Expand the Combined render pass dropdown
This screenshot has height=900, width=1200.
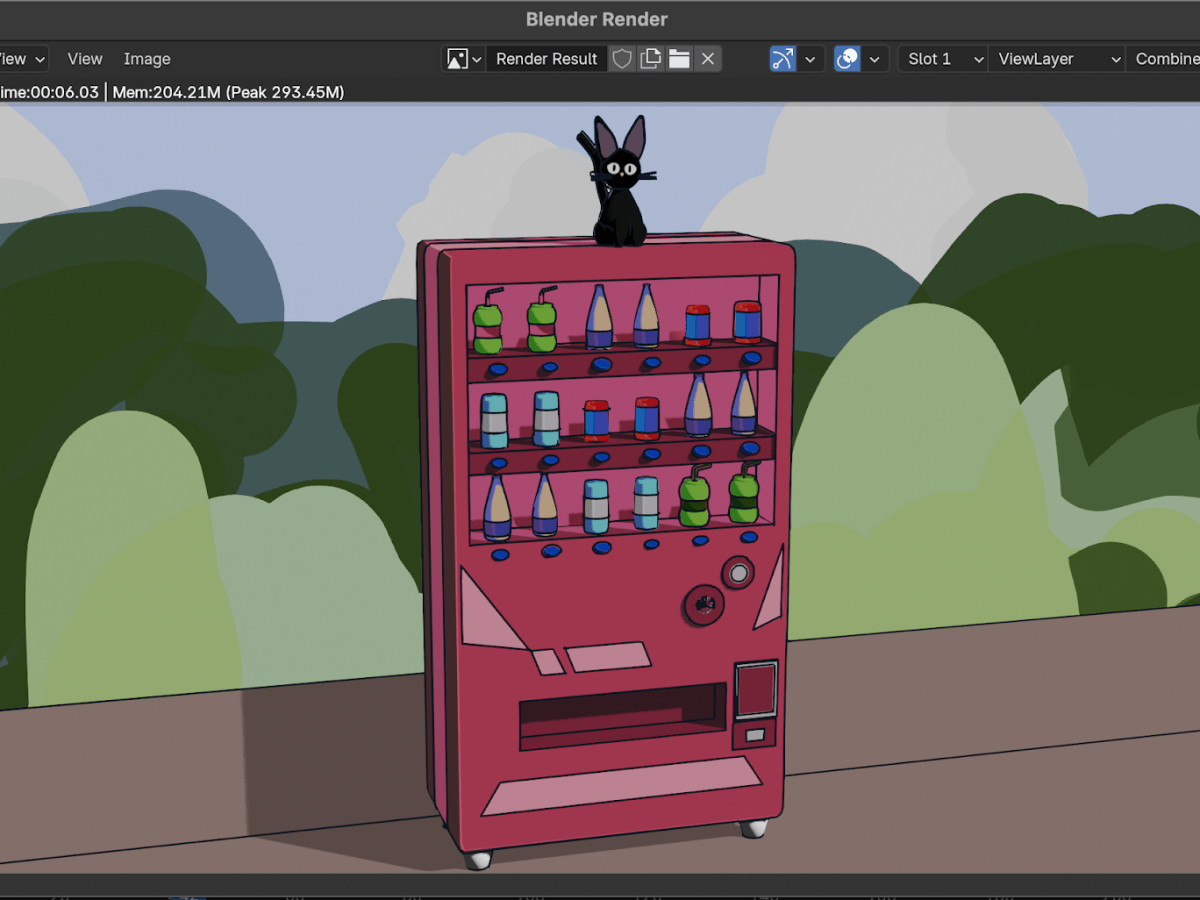pyautogui.click(x=1170, y=59)
